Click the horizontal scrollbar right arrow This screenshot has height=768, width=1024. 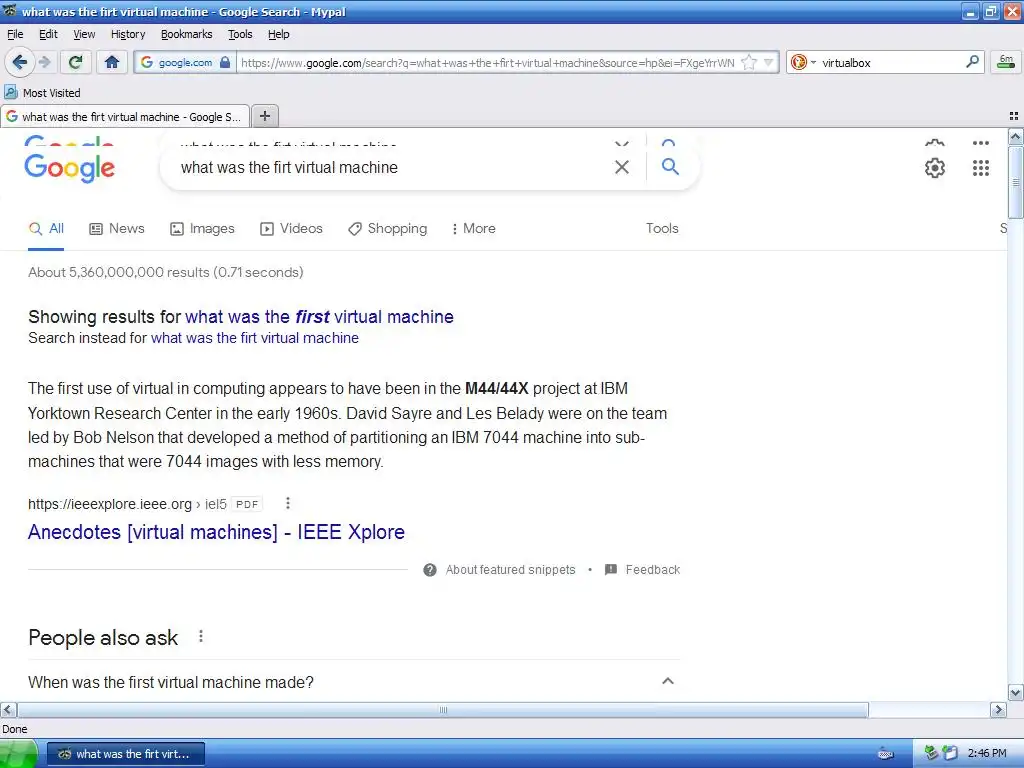(999, 710)
